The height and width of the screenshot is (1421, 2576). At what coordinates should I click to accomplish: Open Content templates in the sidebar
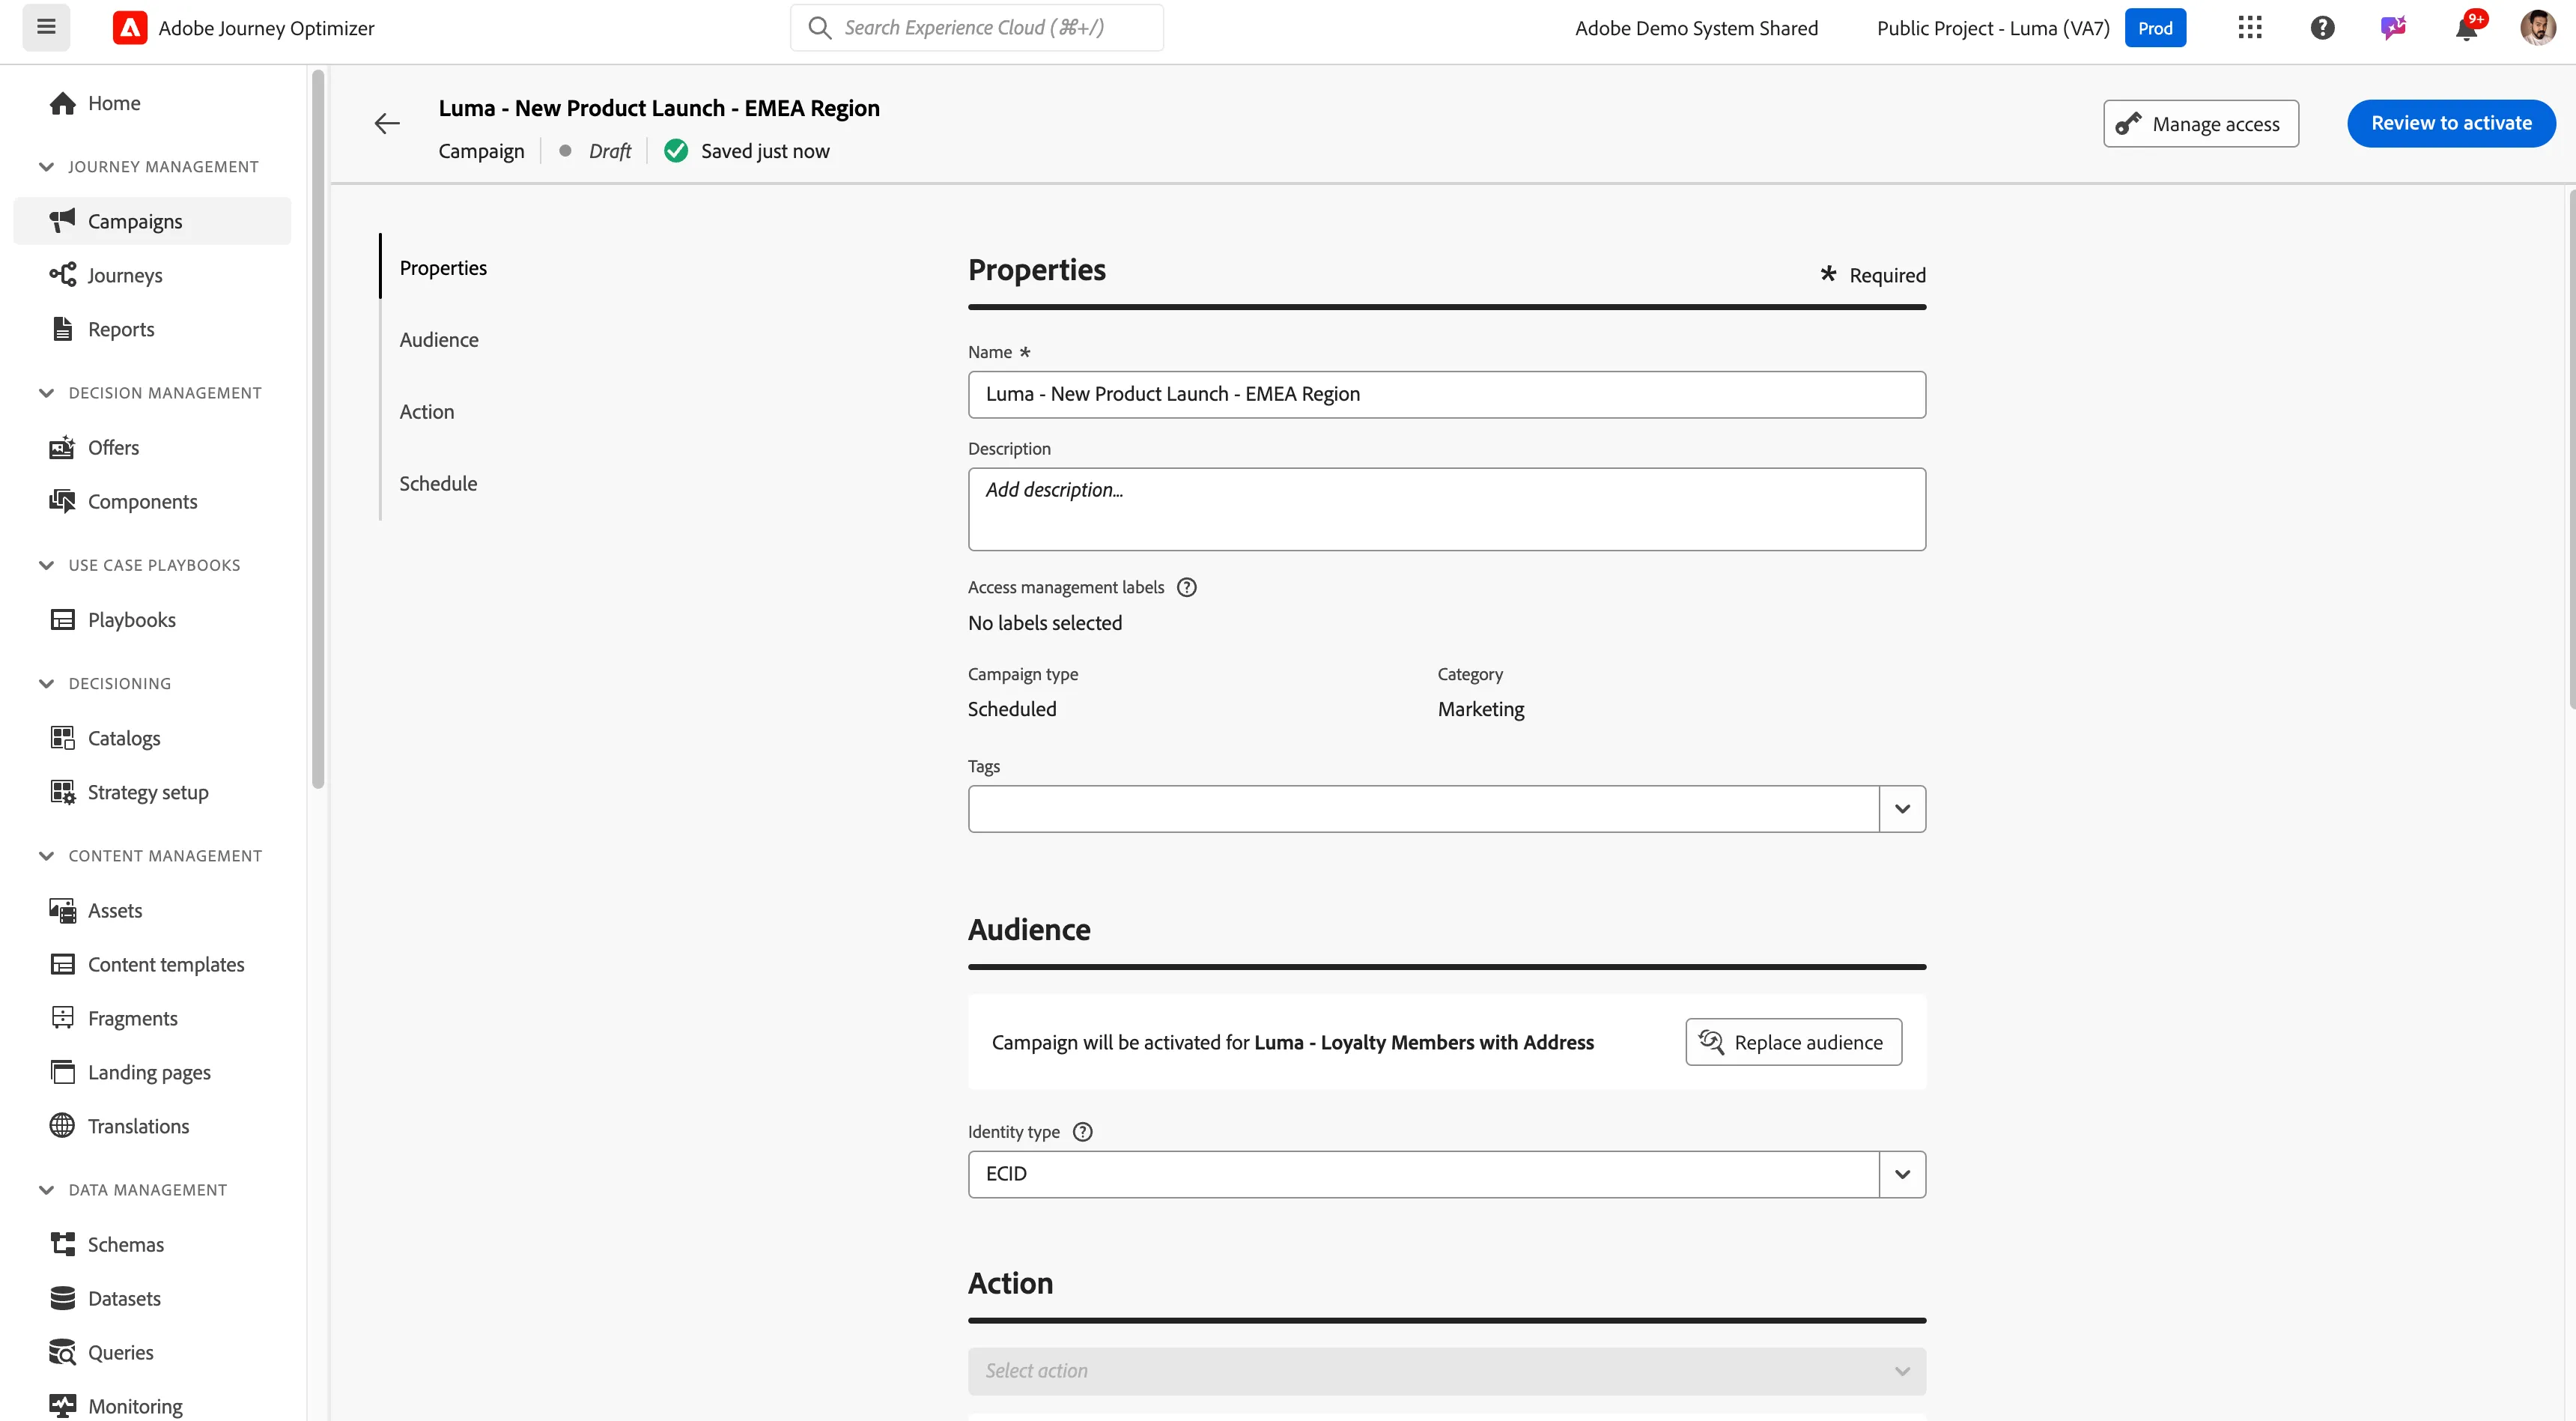[152, 964]
